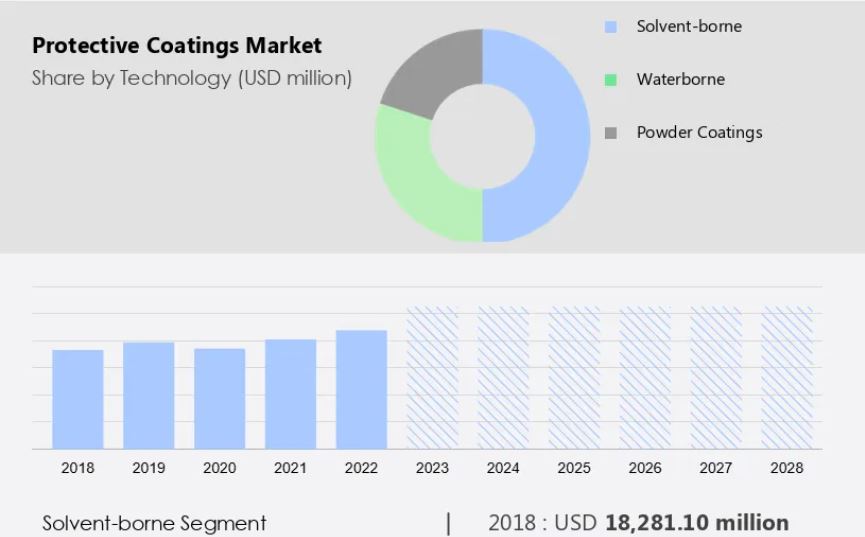Click the gray Powder Coatings legend swatch
The image size is (865, 537).
point(611,133)
